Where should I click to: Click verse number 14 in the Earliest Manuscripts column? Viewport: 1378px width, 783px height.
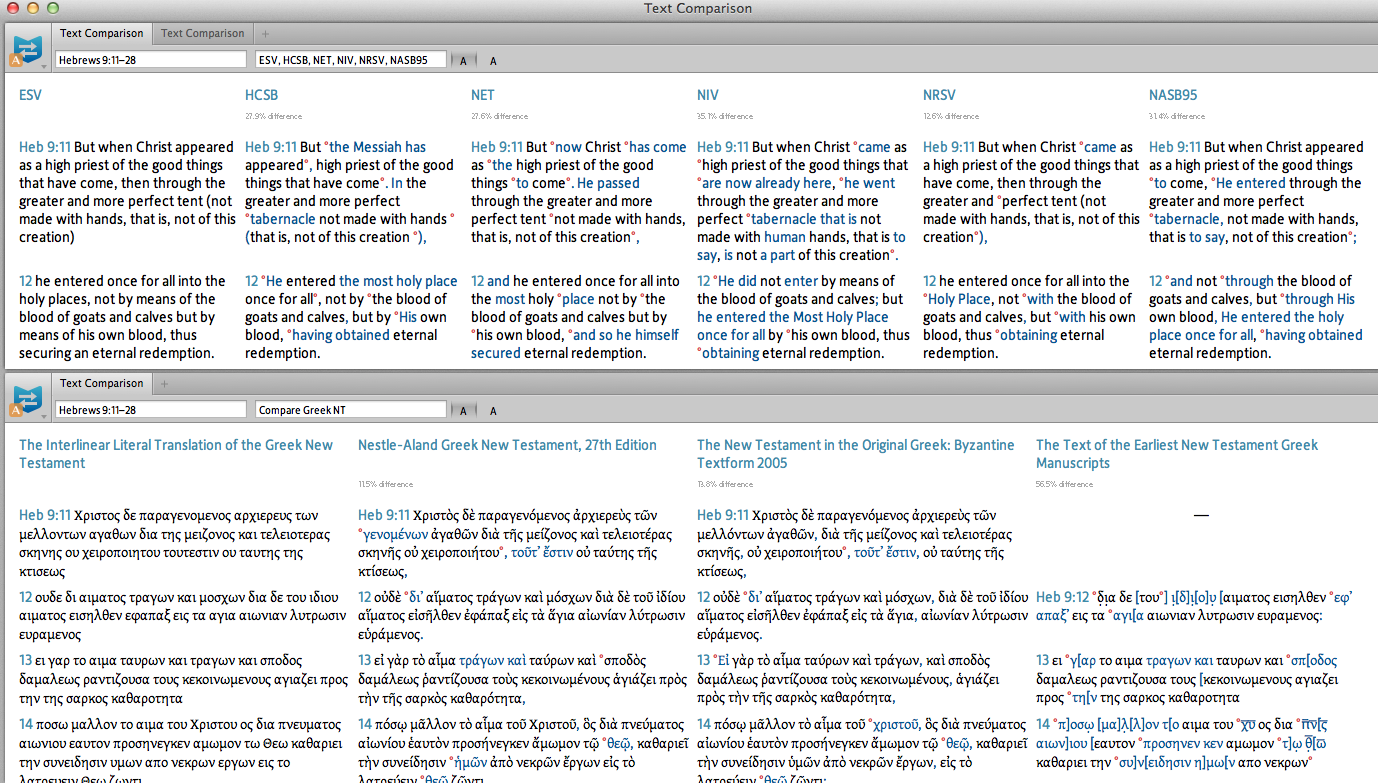click(x=1043, y=724)
